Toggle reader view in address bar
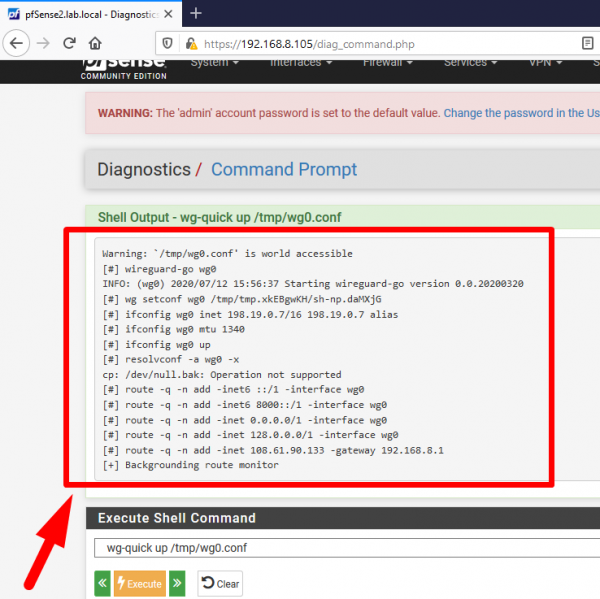Screen dimensions: 600x599 [588, 44]
